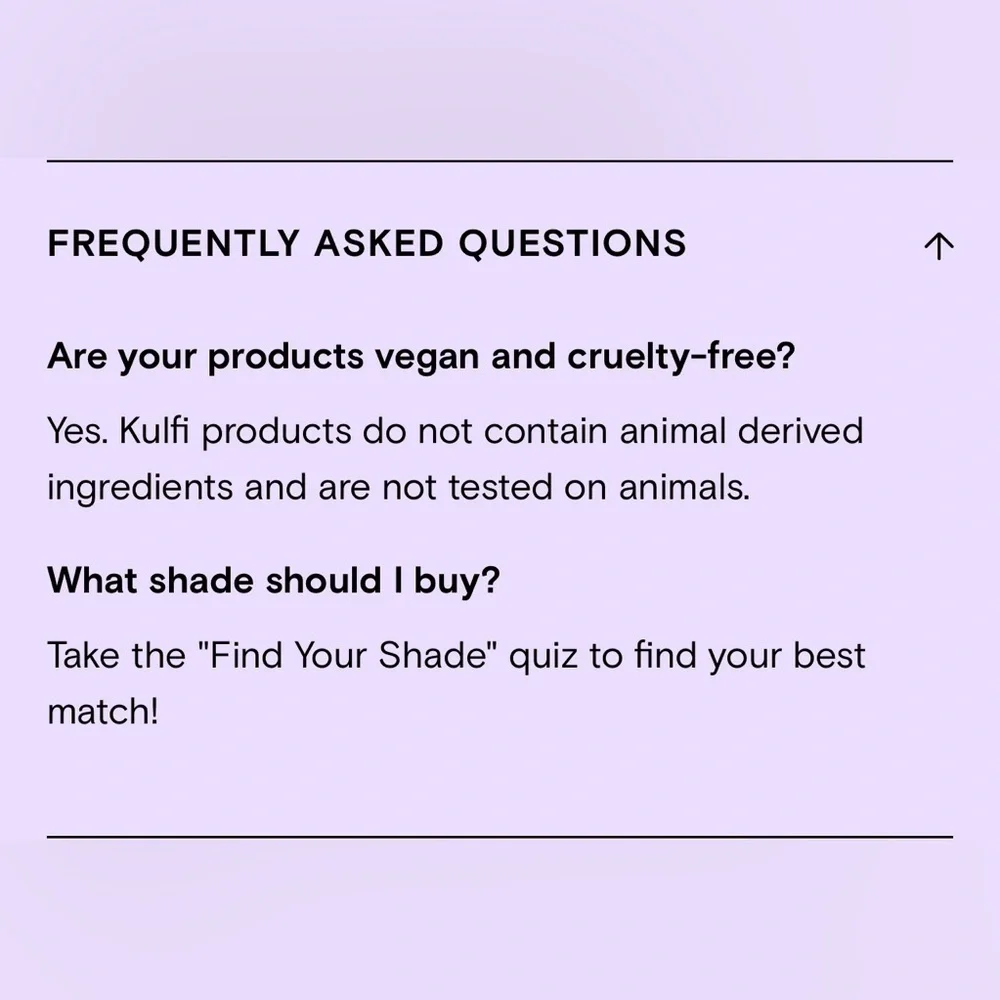Click the word Kulfi in the answer
This screenshot has width=1000, height=1000.
[154, 430]
